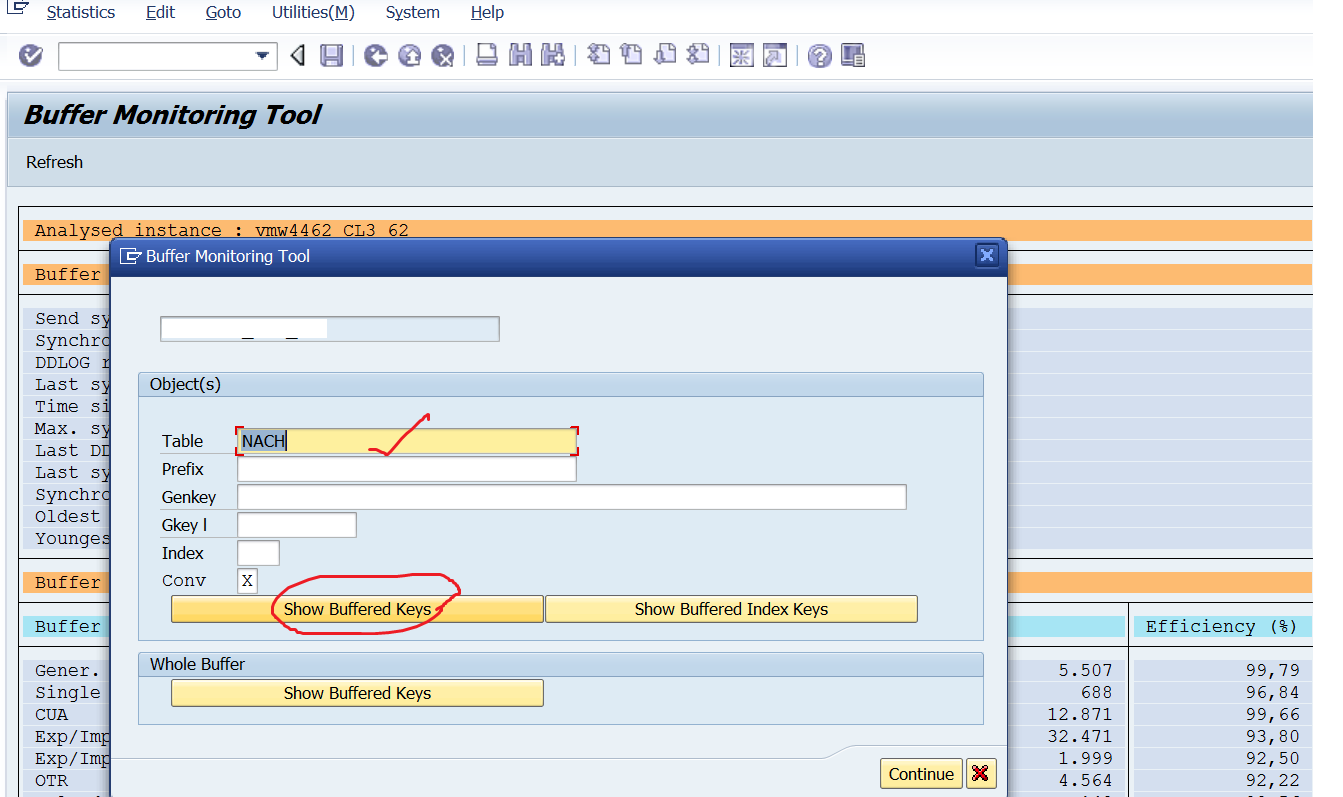
Task: Open the command field dropdown arrow
Action: pos(263,56)
